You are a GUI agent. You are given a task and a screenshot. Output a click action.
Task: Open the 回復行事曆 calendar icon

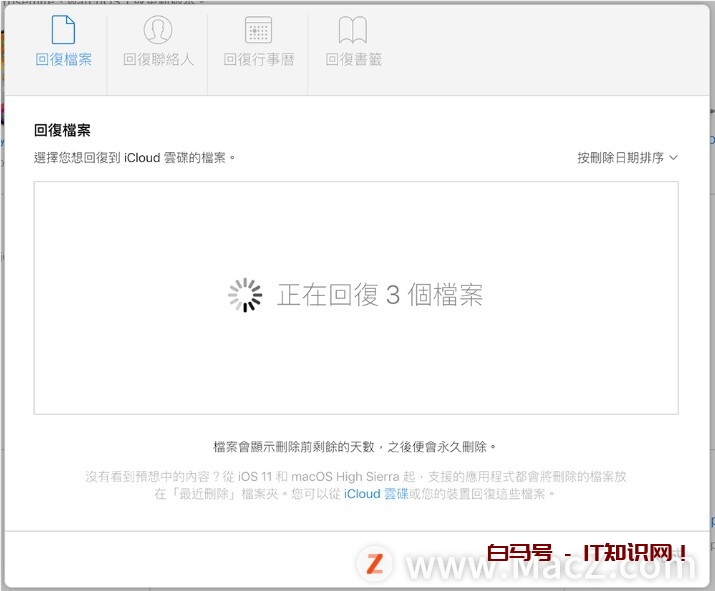(x=258, y=30)
